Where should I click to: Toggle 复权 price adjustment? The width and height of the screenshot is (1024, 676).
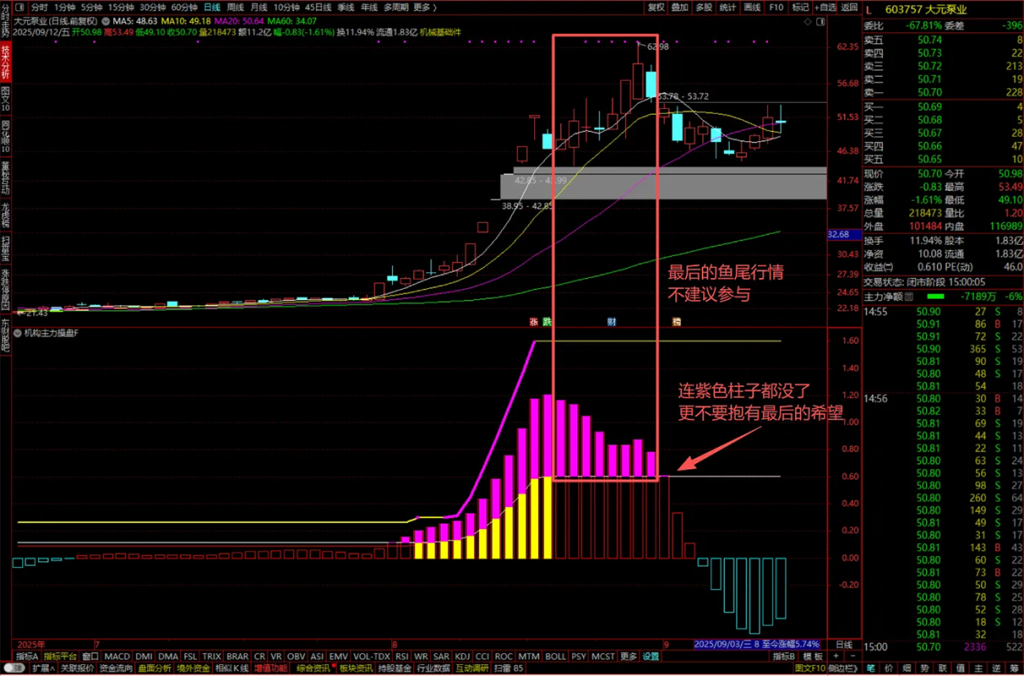point(656,7)
